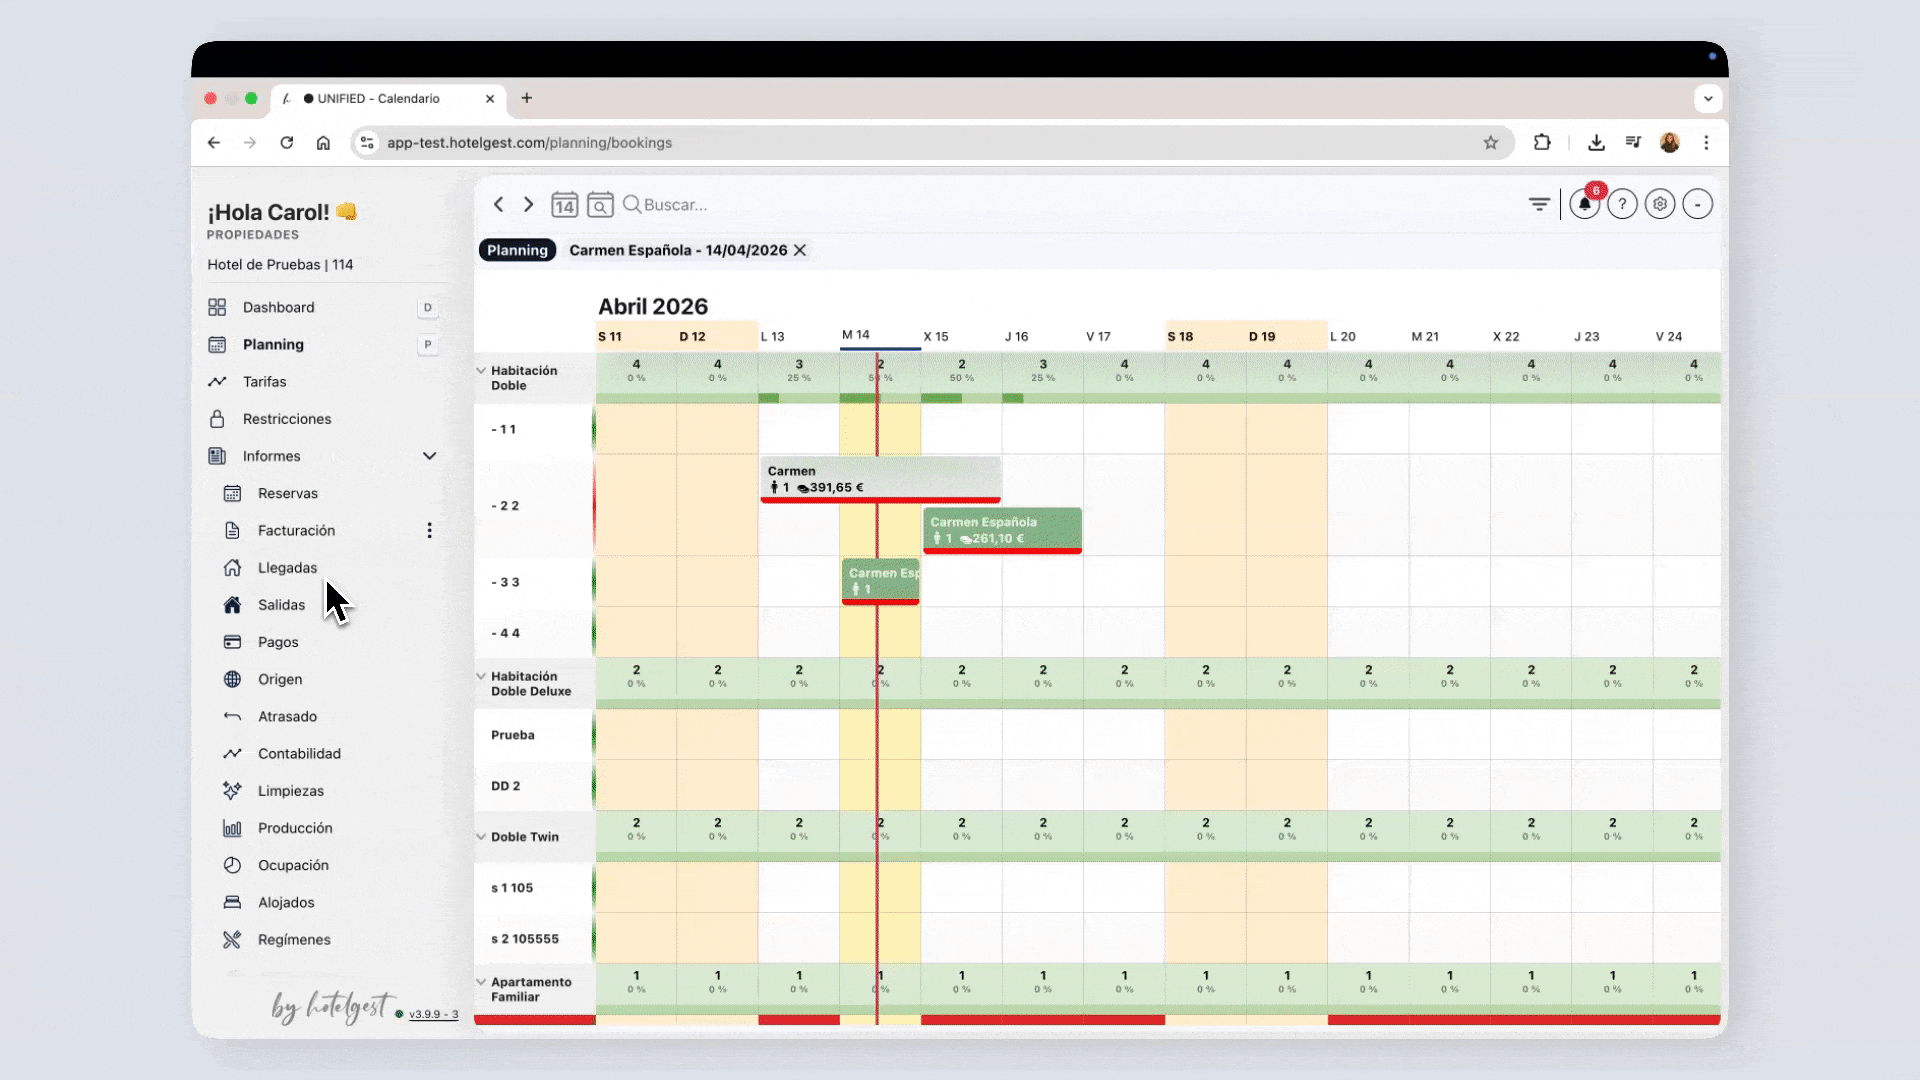The height and width of the screenshot is (1080, 1920).
Task: Go to next calendar period arrow
Action: coord(528,205)
